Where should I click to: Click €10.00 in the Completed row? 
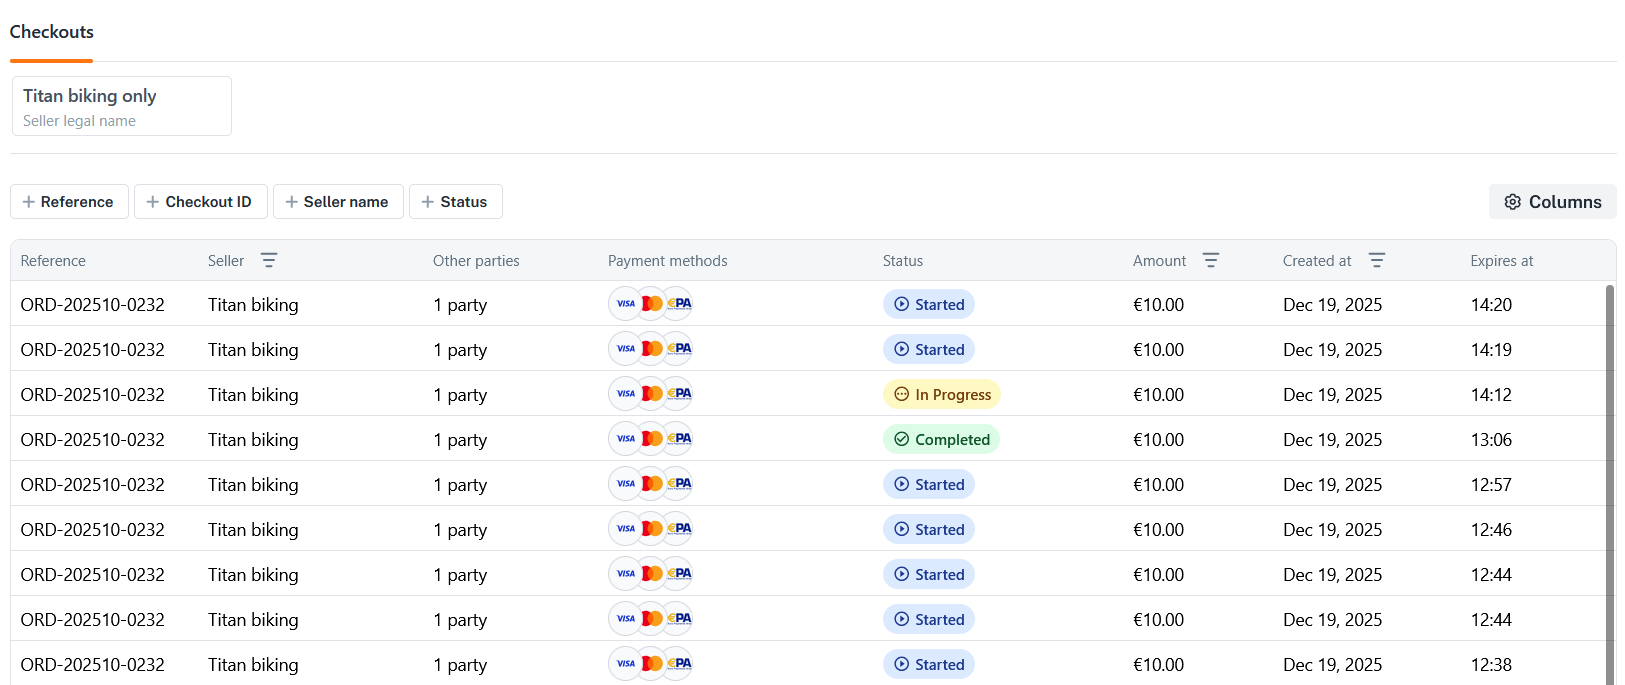1158,439
